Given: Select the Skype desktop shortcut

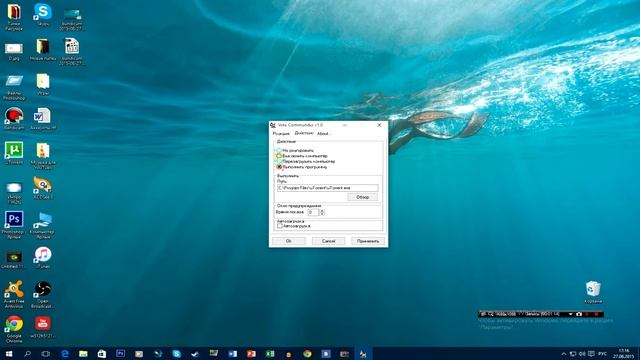Looking at the screenshot, I should [x=43, y=15].
